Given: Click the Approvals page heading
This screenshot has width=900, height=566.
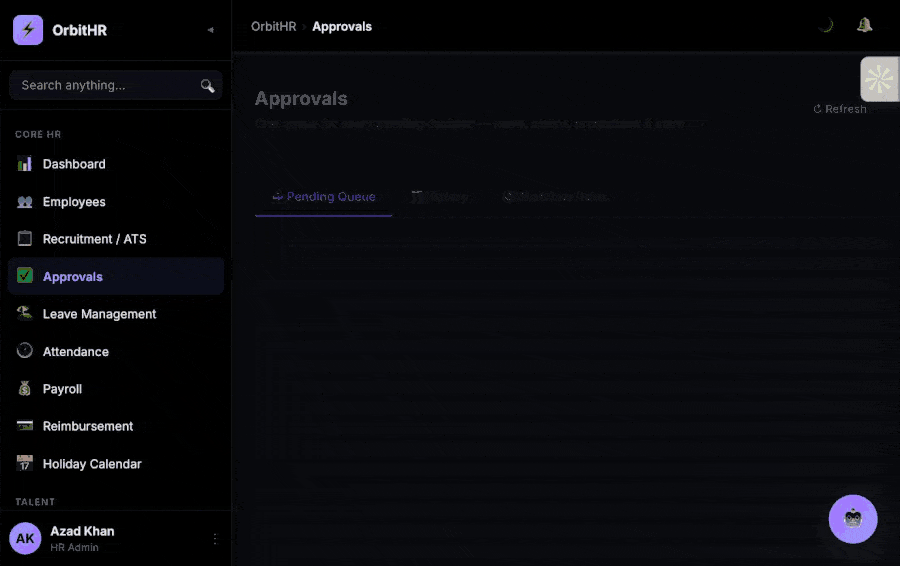Looking at the screenshot, I should coord(301,99).
